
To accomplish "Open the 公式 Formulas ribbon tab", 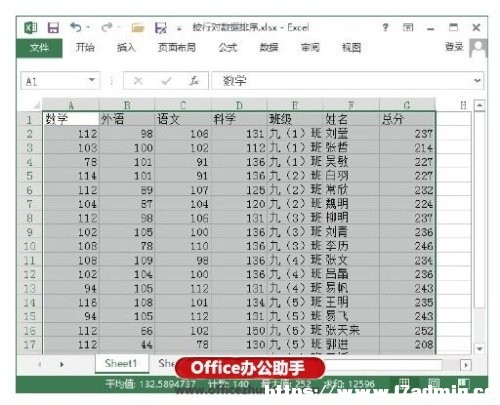I will tap(228, 48).
